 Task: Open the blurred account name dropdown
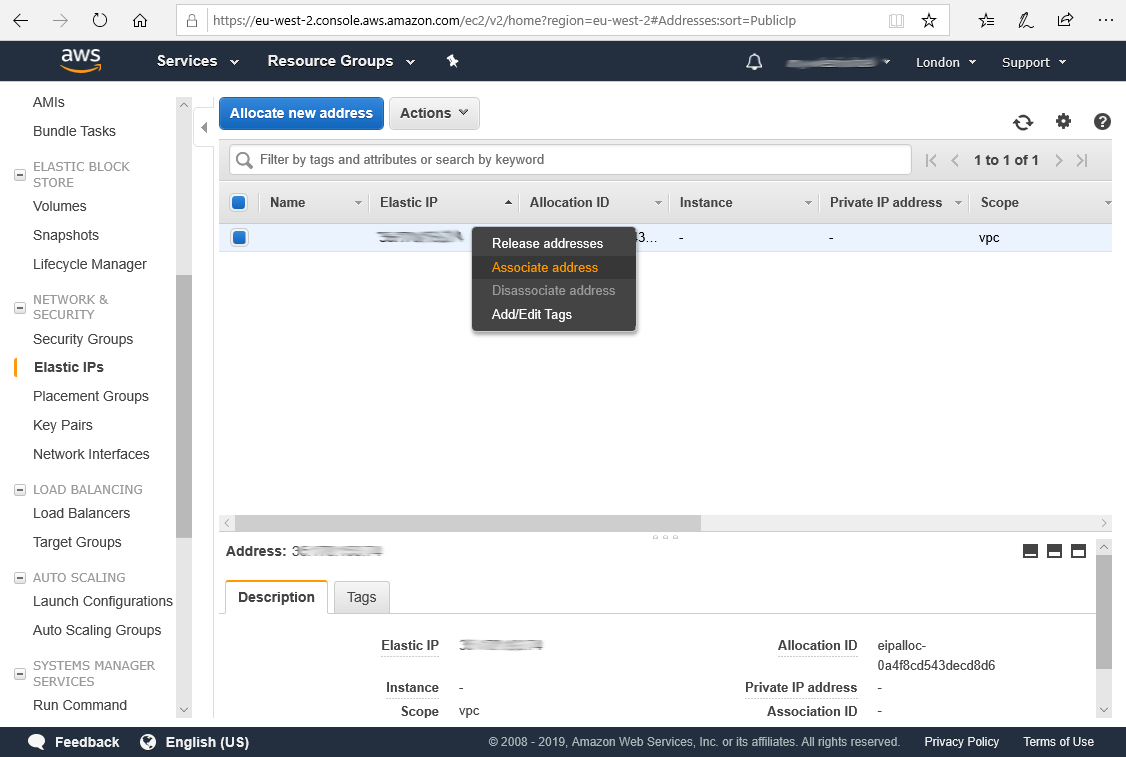point(838,62)
